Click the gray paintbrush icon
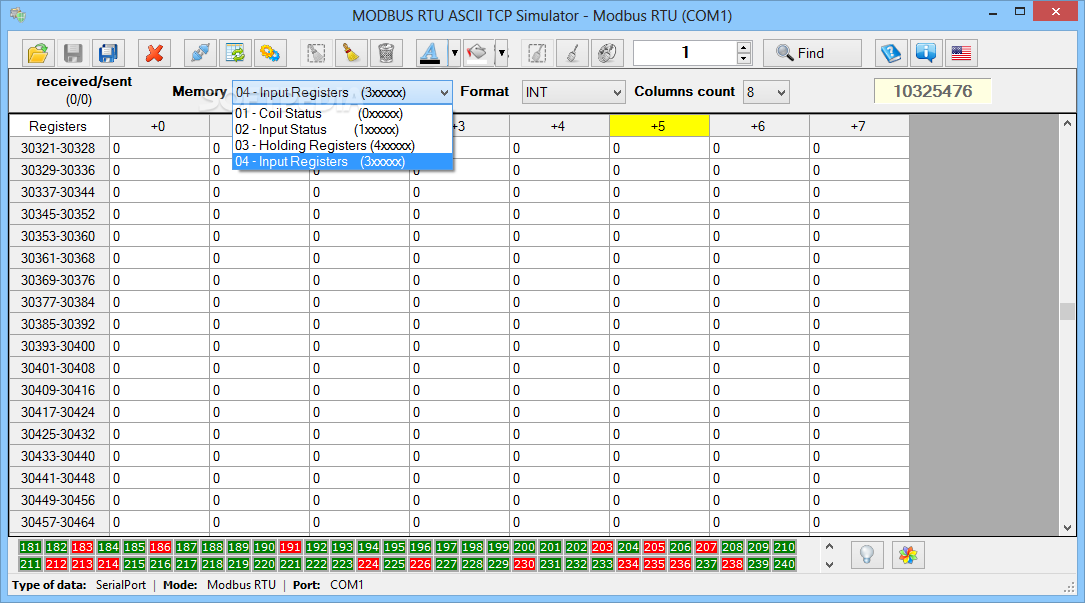 tap(572, 53)
